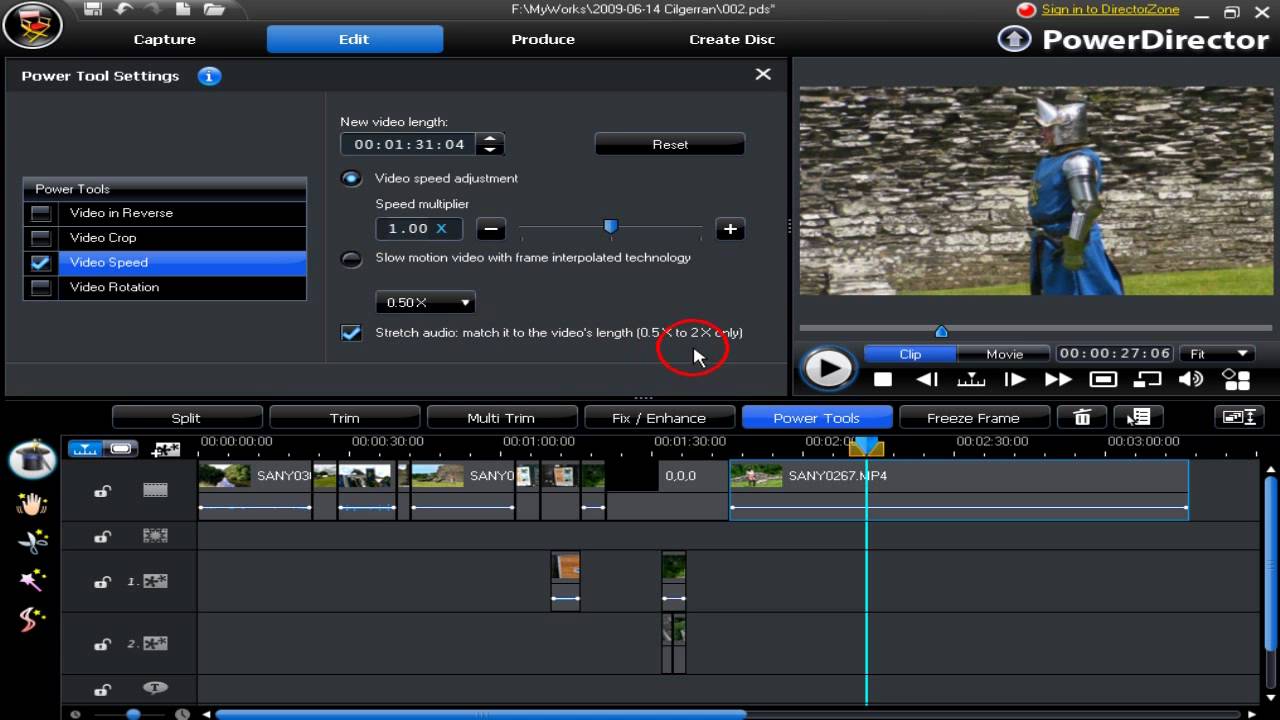Delete selected clip with trash icon

pyautogui.click(x=1082, y=418)
